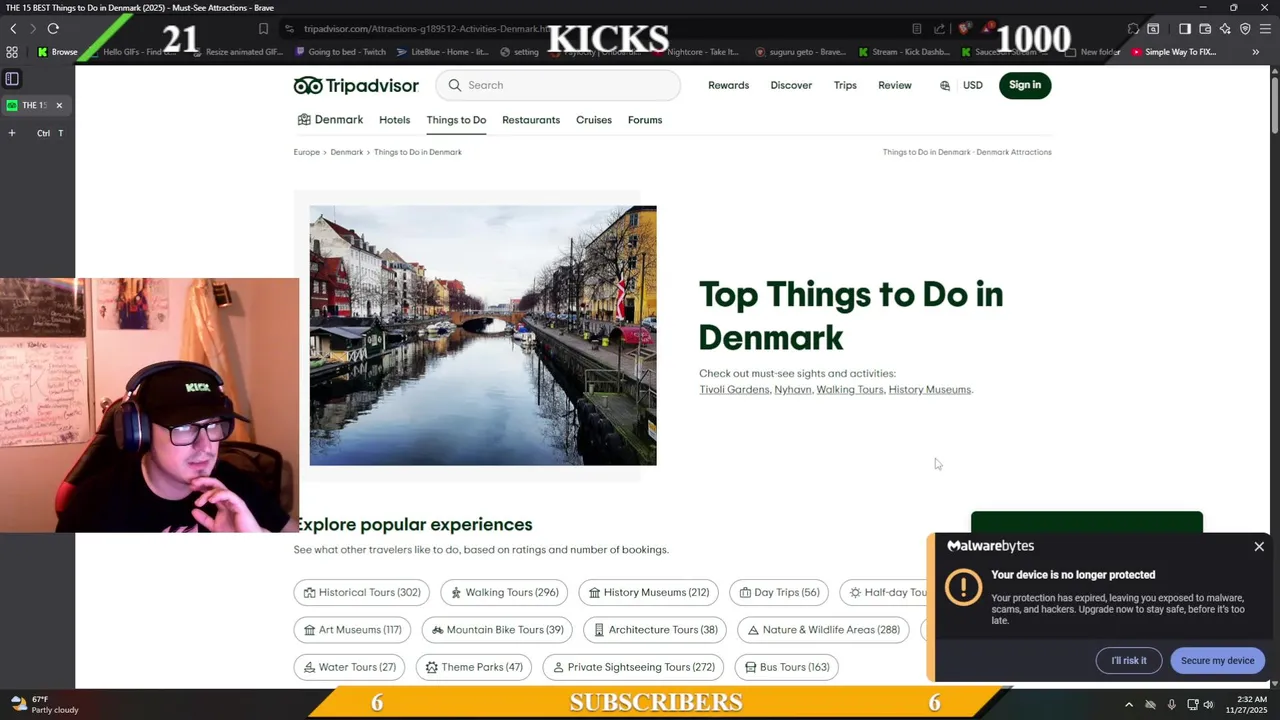Viewport: 1280px width, 720px height.
Task: Open the reader mode icon in address bar
Action: point(917,29)
